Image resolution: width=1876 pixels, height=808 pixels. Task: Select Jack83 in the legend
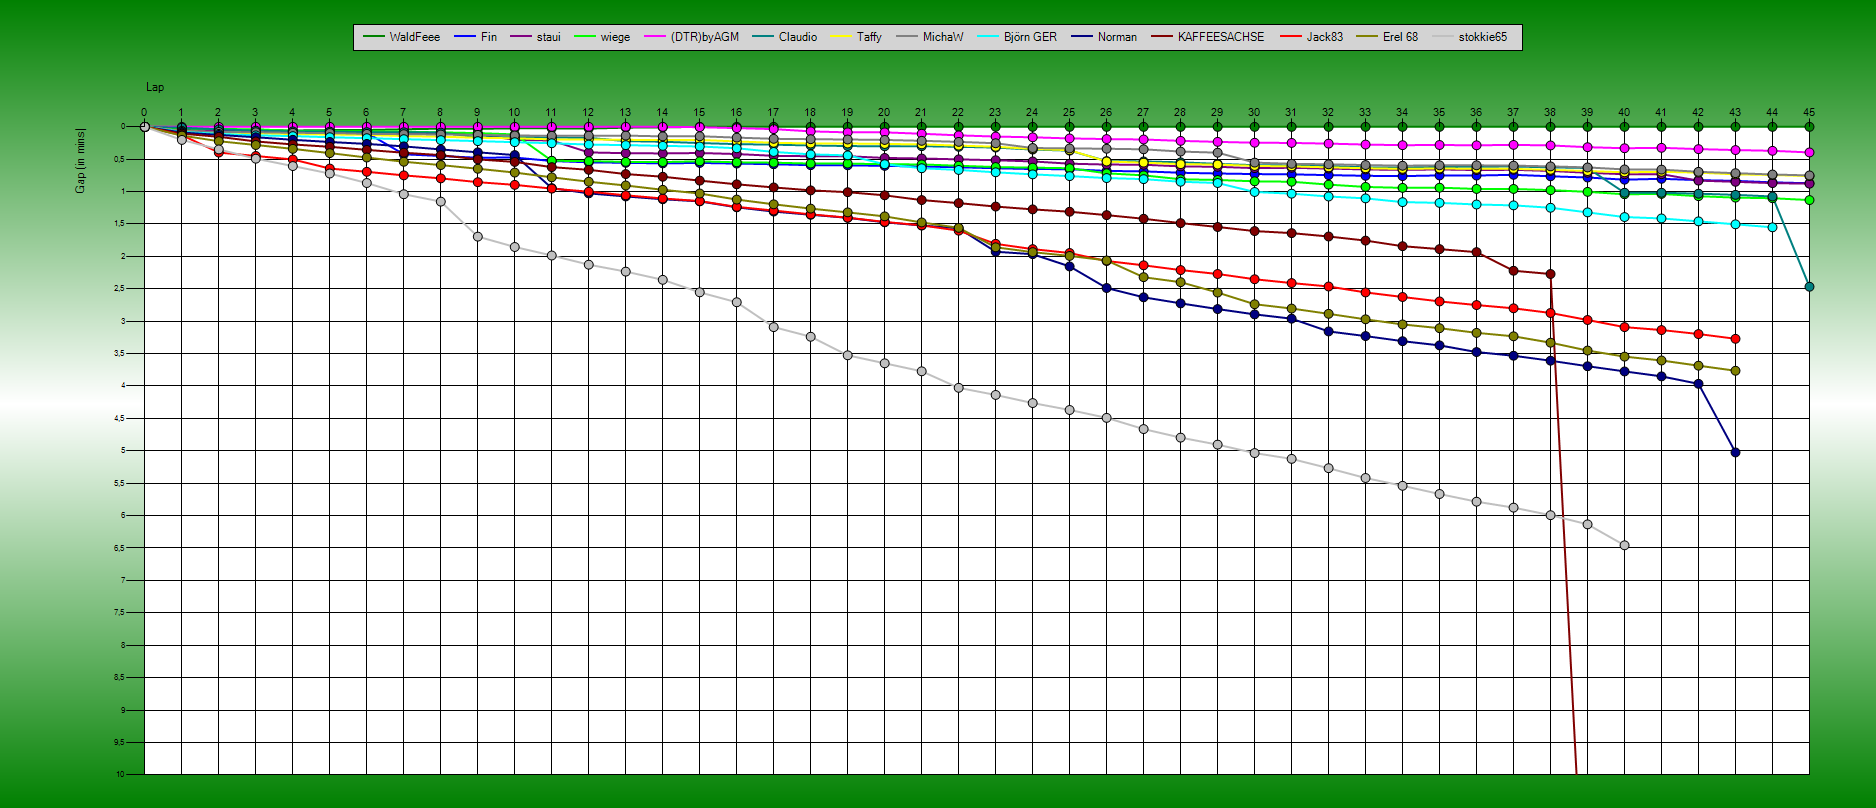coord(1311,37)
